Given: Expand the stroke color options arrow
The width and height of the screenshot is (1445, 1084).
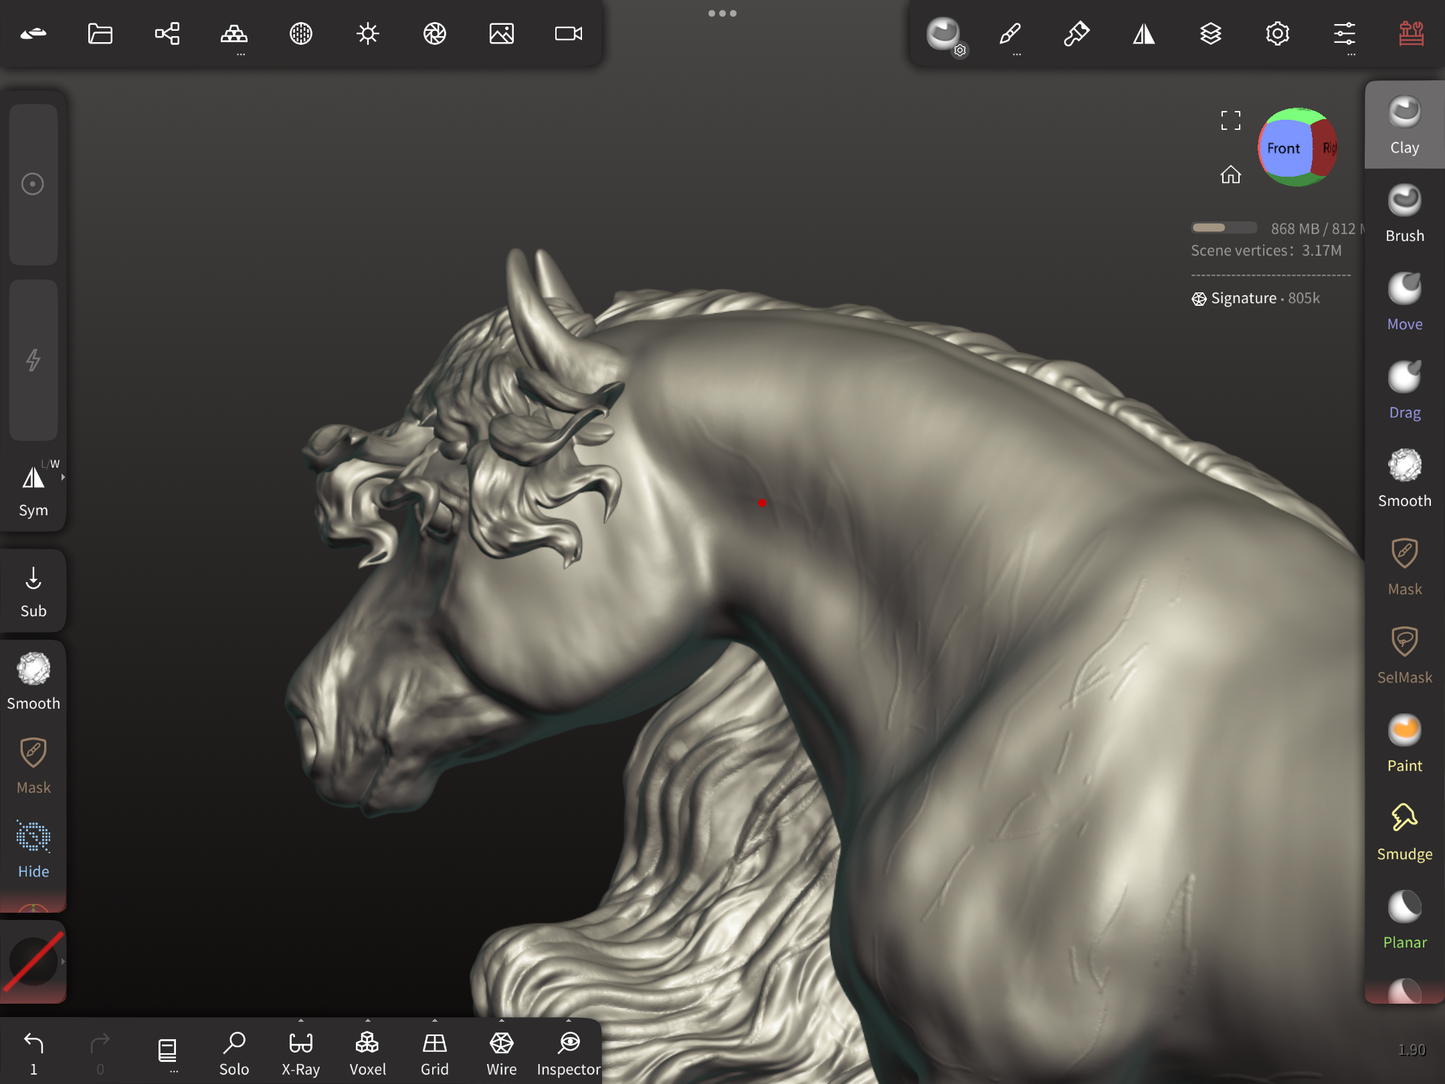Looking at the screenshot, I should [x=63, y=962].
